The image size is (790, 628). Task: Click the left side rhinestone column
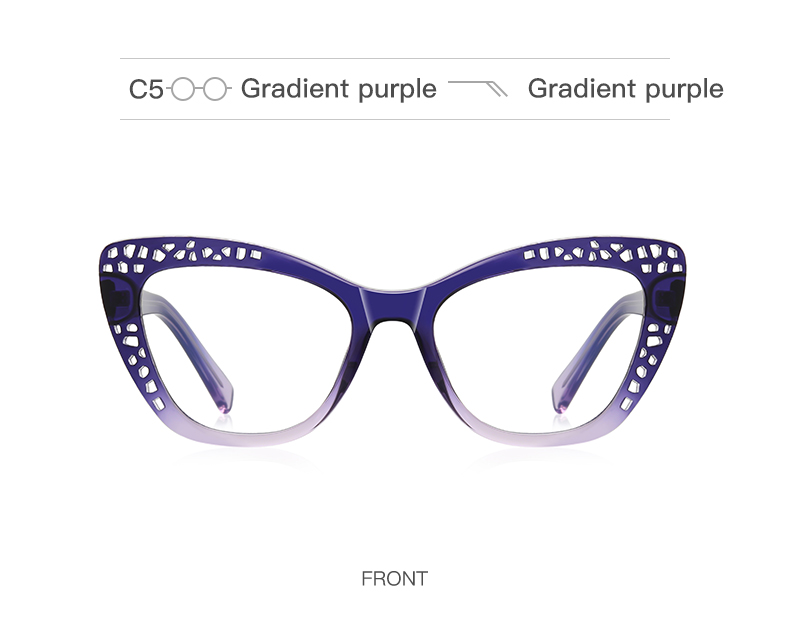(139, 365)
